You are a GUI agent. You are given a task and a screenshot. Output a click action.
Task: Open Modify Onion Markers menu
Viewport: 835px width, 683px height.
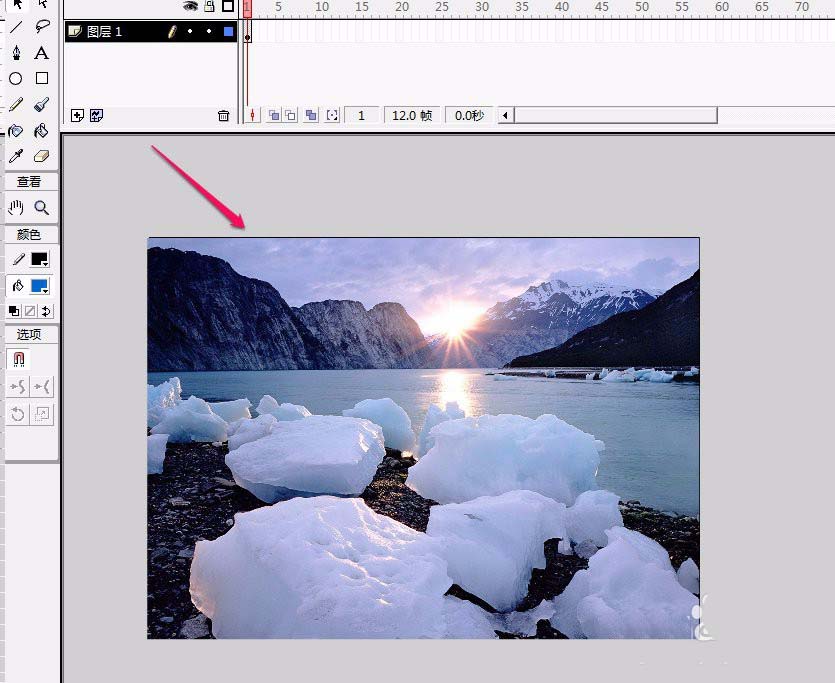[x=332, y=115]
